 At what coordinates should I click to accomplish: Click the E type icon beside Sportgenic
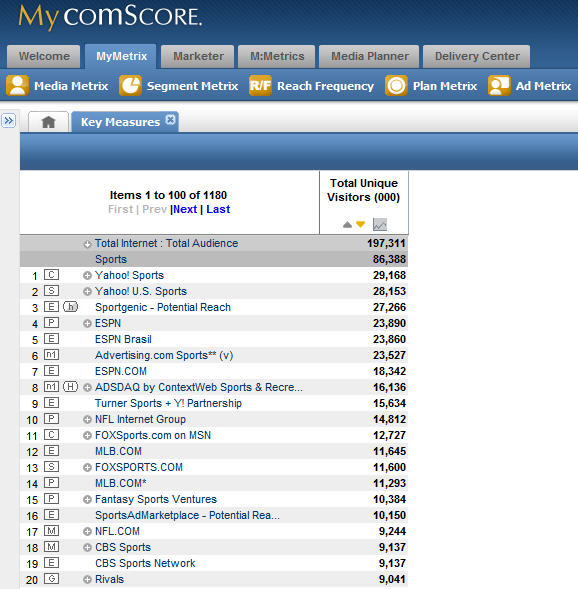51,307
